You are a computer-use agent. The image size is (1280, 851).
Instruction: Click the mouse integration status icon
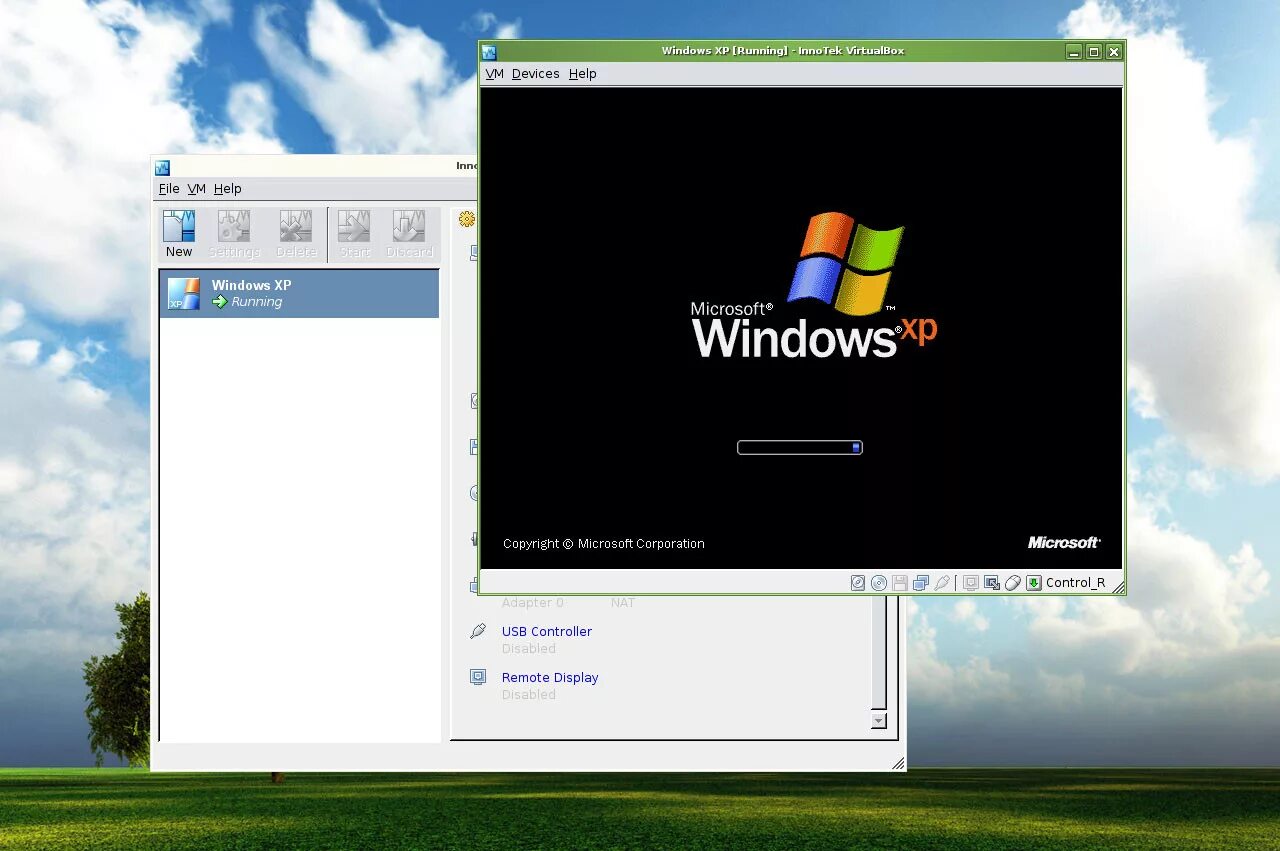(x=1013, y=583)
